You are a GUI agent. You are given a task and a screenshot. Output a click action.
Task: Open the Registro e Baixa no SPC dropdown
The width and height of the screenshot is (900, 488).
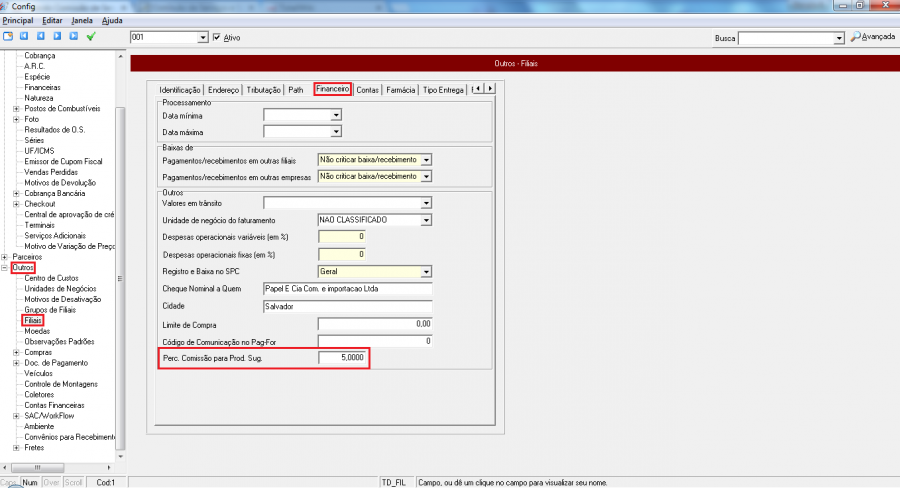click(425, 271)
